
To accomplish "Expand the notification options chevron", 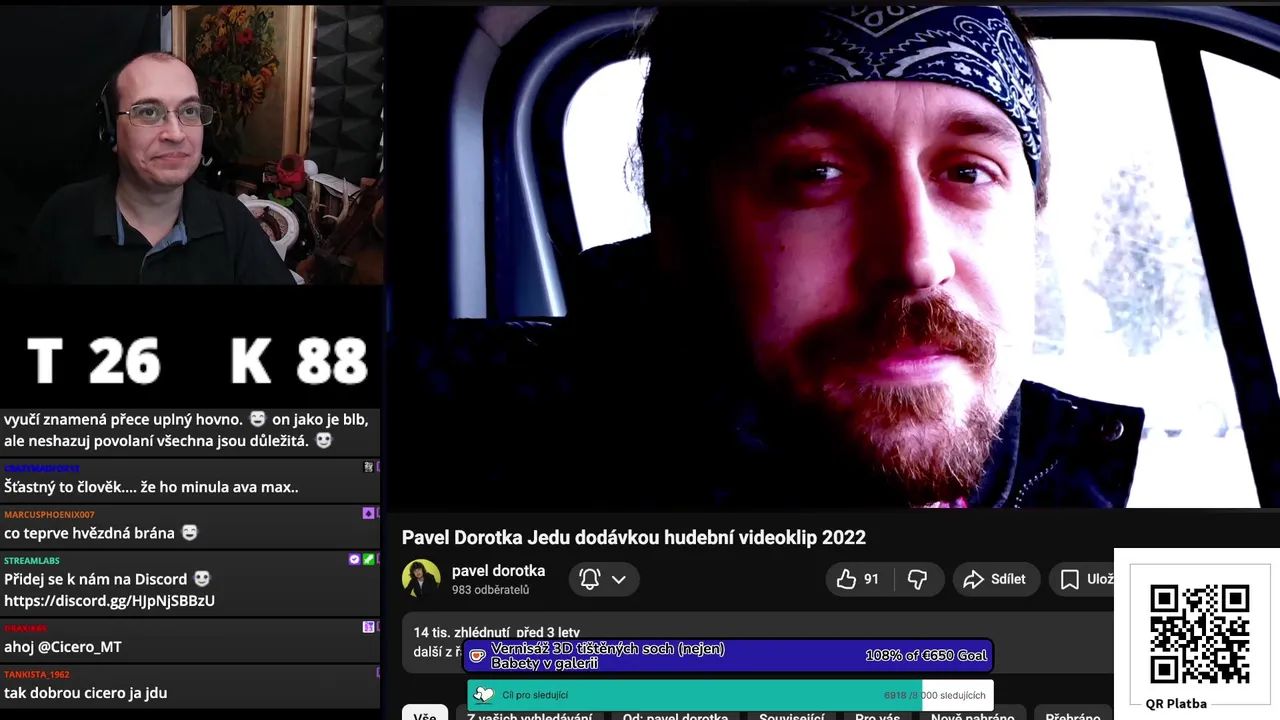I will click(x=619, y=579).
